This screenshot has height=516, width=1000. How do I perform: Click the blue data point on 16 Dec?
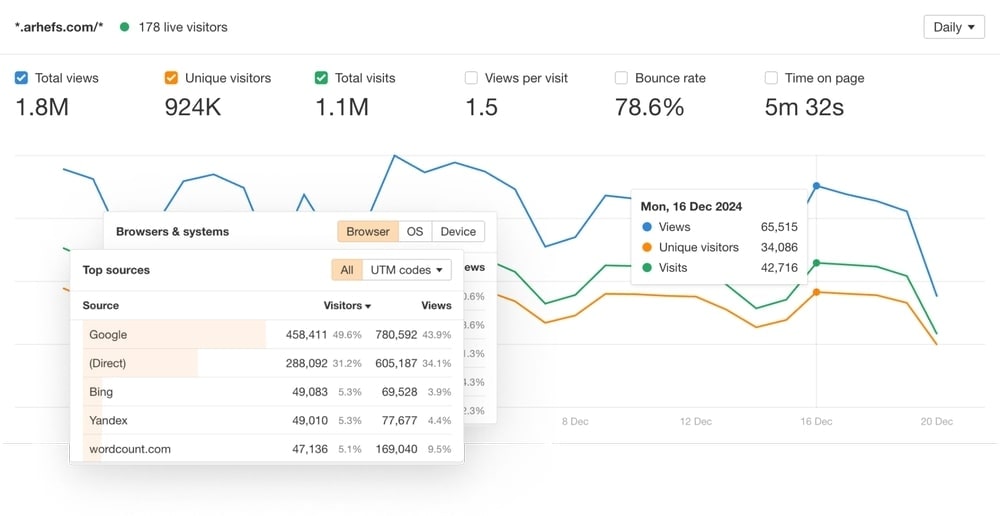[816, 186]
